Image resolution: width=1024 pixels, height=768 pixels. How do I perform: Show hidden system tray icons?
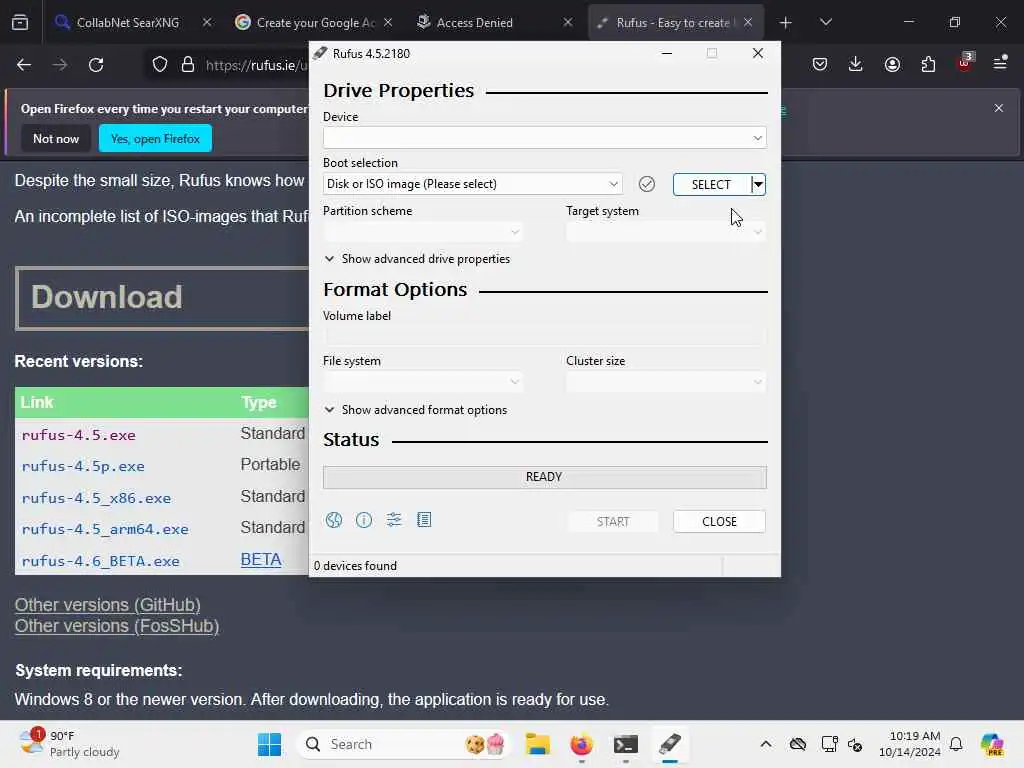click(x=766, y=744)
